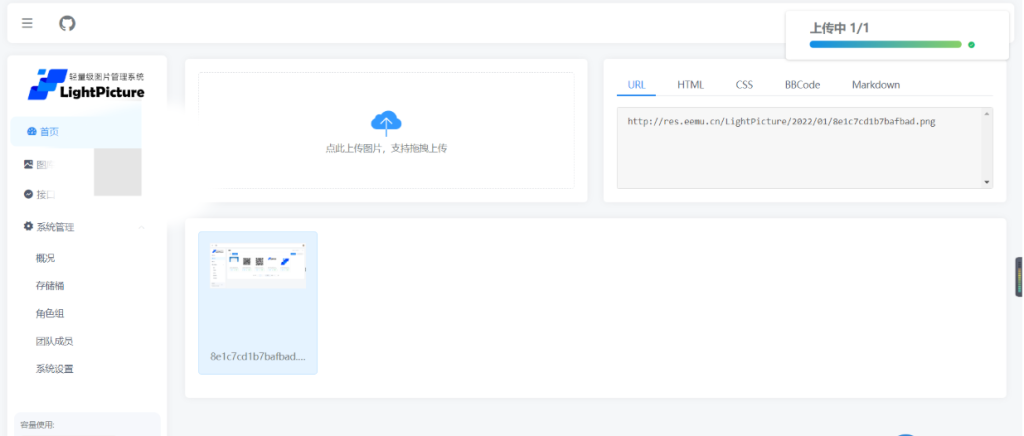Click the upload progress bar
Screen dimensions: 1024x436
(x=885, y=45)
